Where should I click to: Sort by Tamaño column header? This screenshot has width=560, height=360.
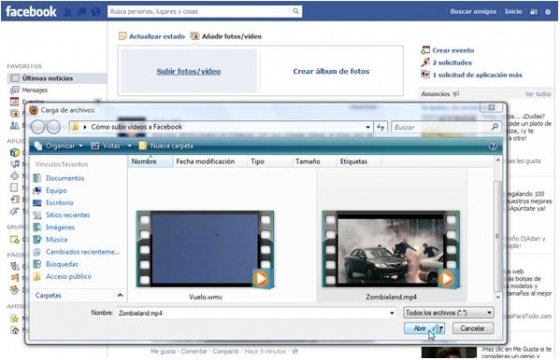pyautogui.click(x=315, y=161)
